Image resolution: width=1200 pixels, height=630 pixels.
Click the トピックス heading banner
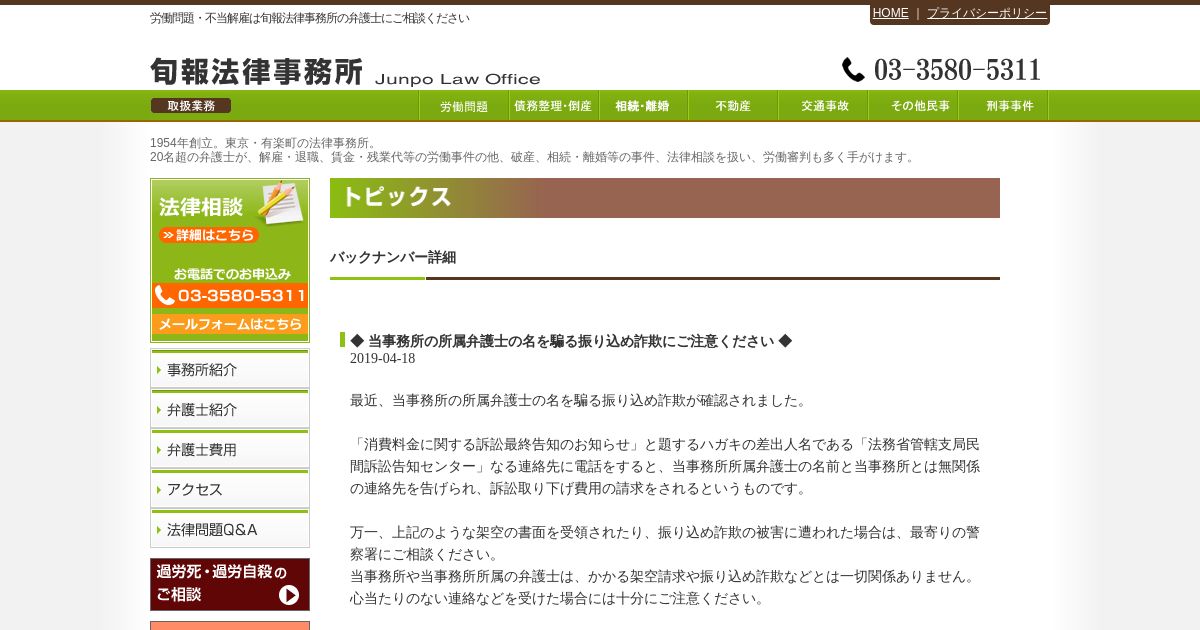(665, 198)
